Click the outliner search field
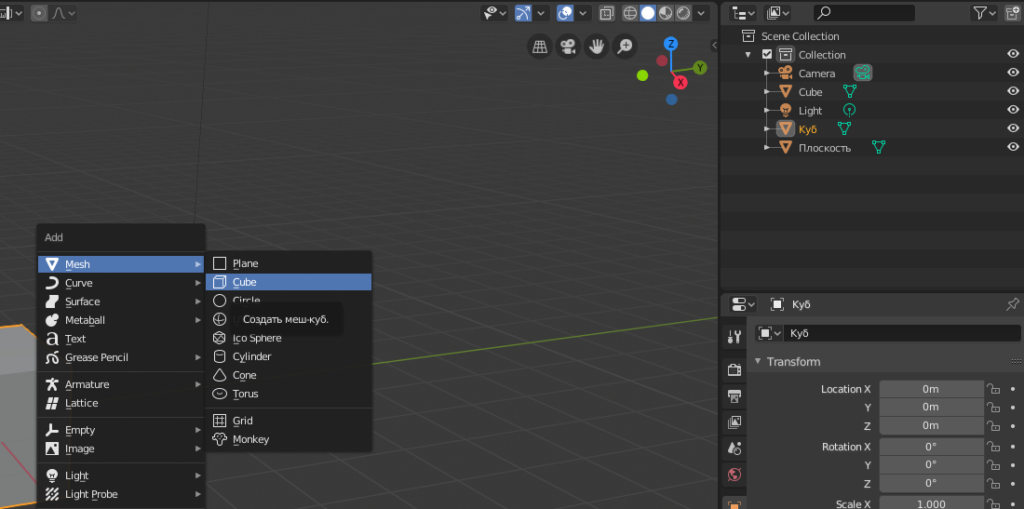 (x=865, y=13)
